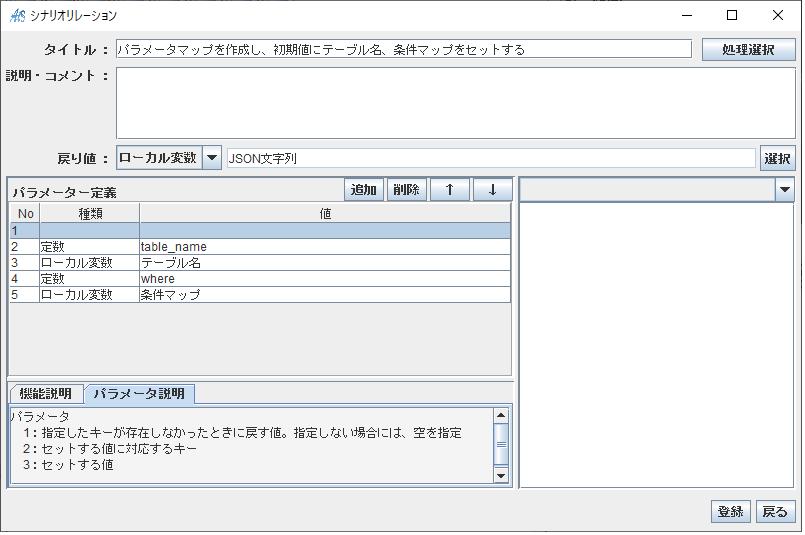805x535 pixels.
Task: Click the 値 column header
Action: pyautogui.click(x=325, y=214)
